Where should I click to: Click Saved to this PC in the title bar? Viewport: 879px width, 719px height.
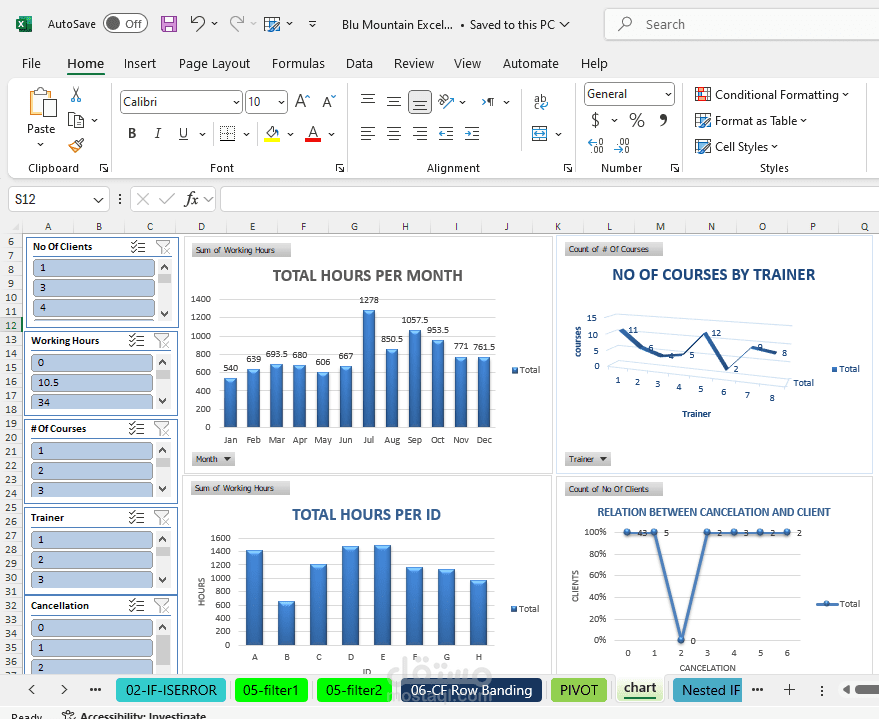click(512, 24)
